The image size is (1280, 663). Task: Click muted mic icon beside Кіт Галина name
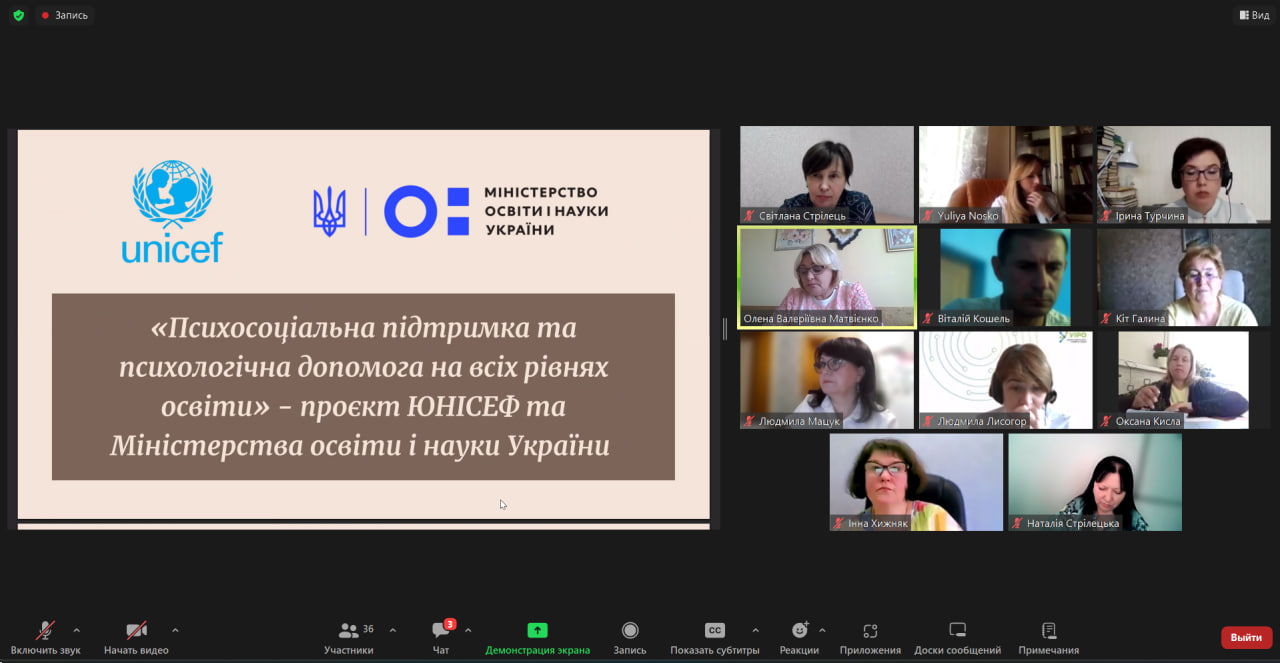1106,319
